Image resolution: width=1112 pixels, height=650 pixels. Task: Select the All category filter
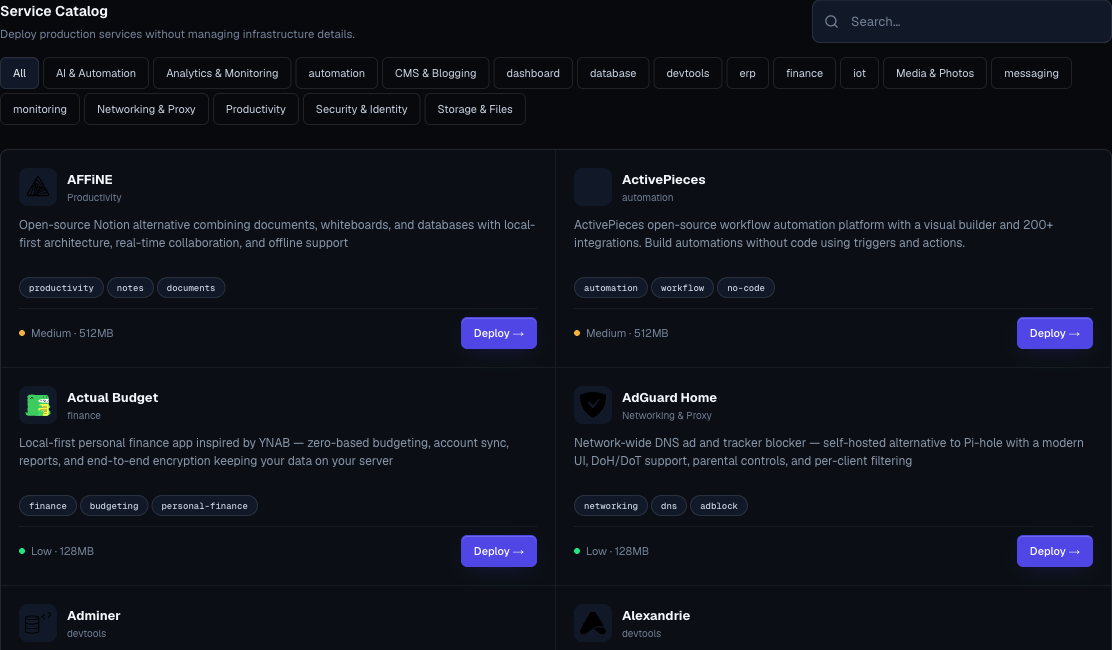[19, 73]
